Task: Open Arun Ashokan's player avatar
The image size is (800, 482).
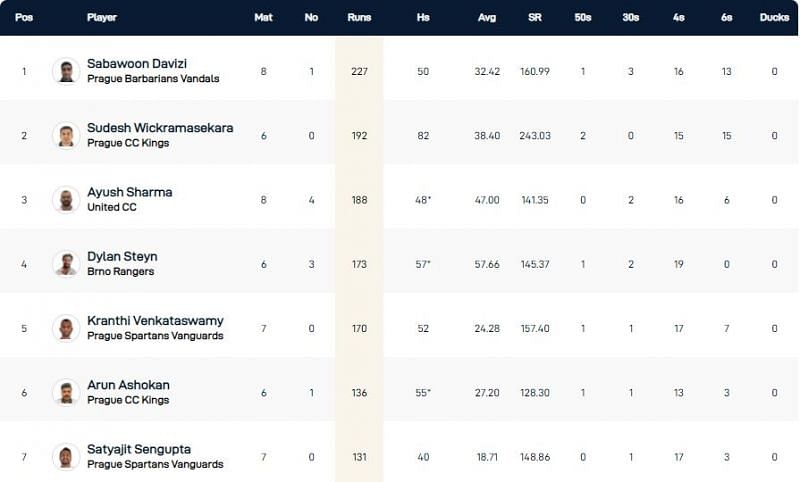Action: click(66, 393)
